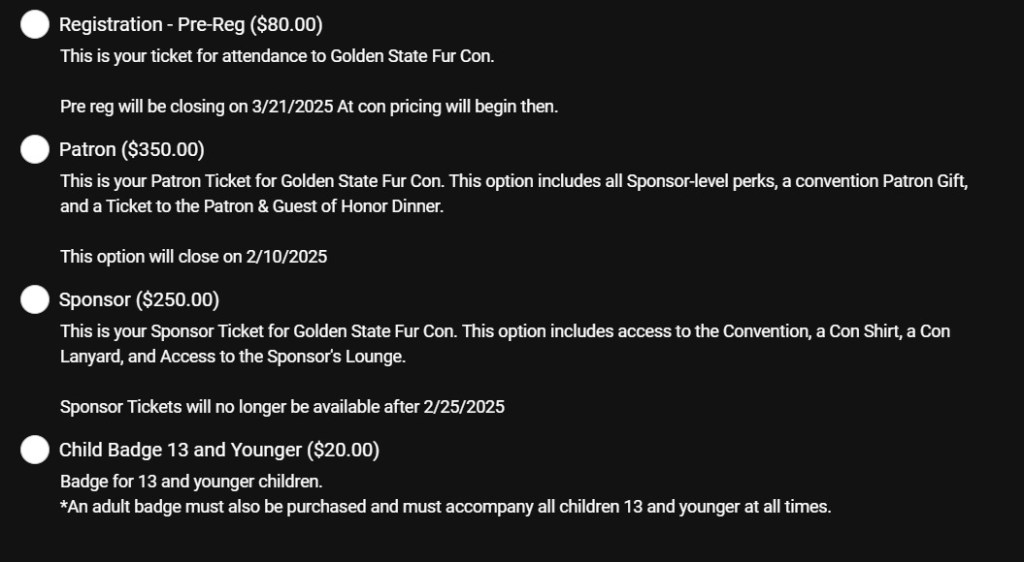Click the pre-reg closing 3/21/2025 notice

(308, 107)
